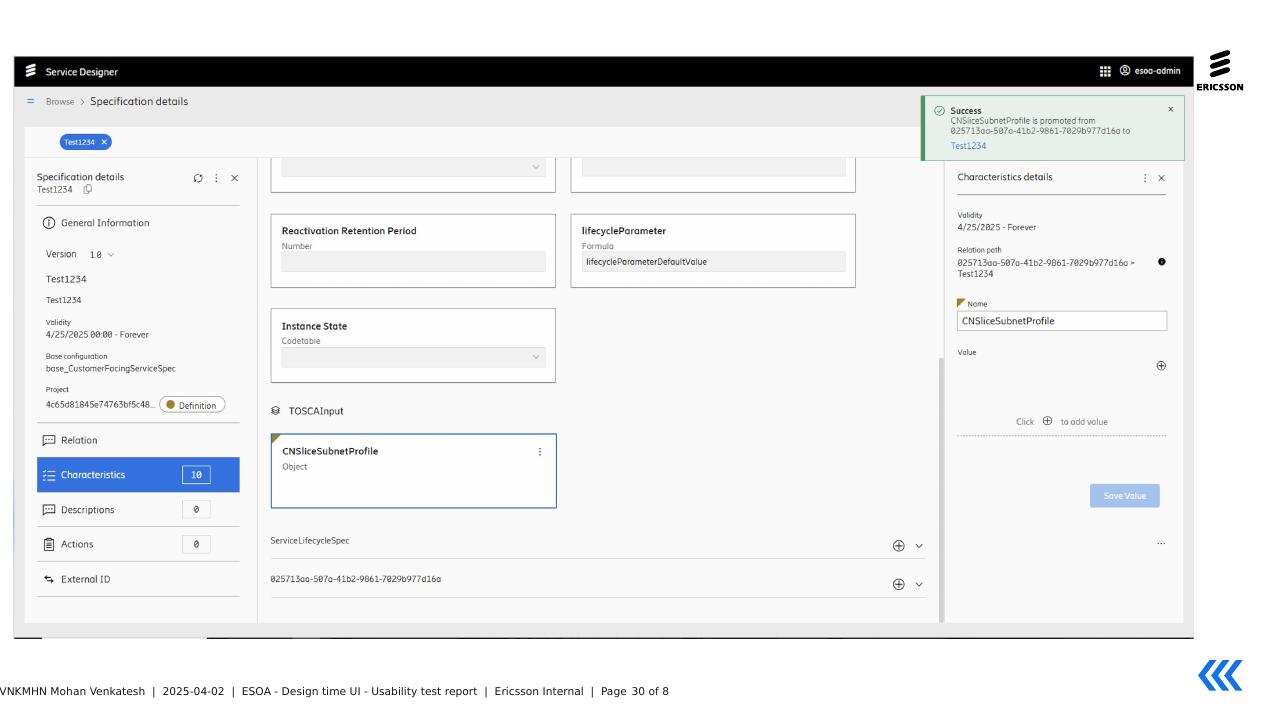
Task: Click the relation path text
Action: coord(1046,268)
